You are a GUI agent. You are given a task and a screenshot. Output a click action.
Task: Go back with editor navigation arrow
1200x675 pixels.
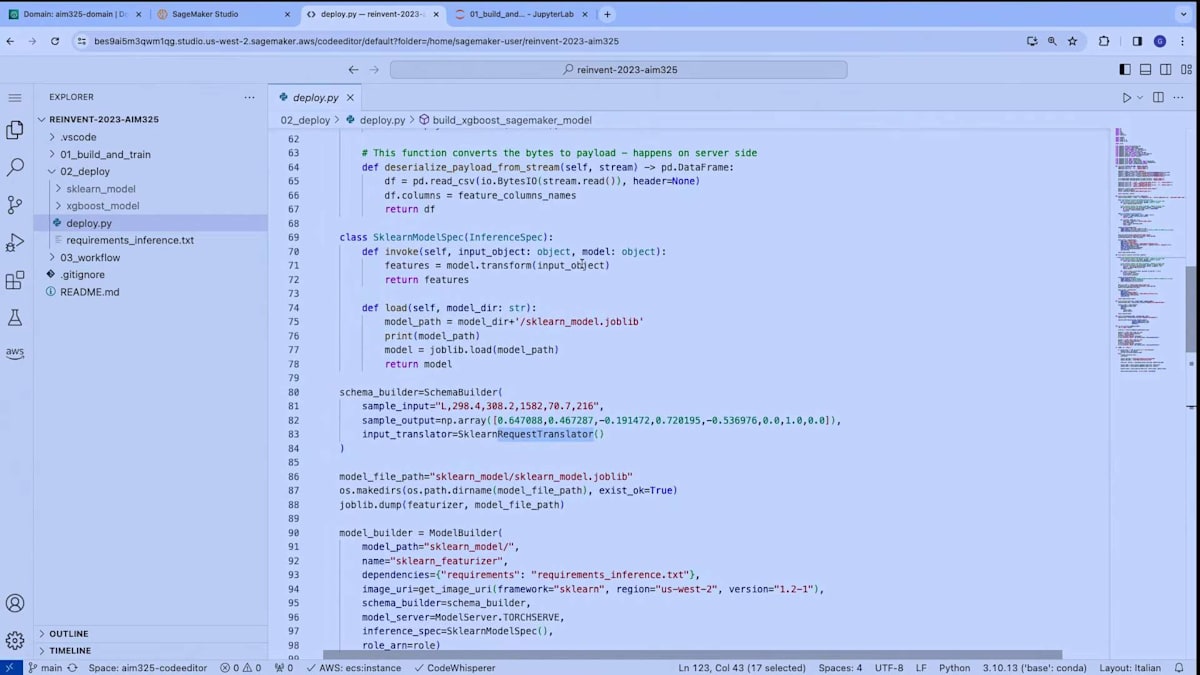[x=353, y=70]
